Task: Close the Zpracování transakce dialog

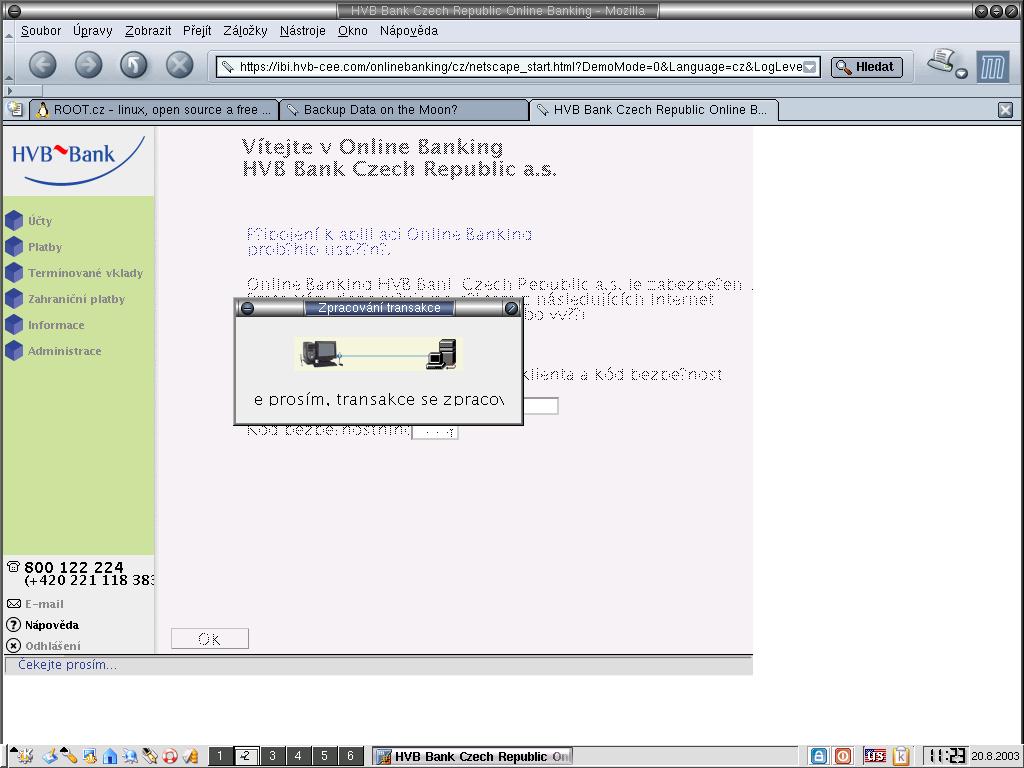Action: (x=511, y=308)
